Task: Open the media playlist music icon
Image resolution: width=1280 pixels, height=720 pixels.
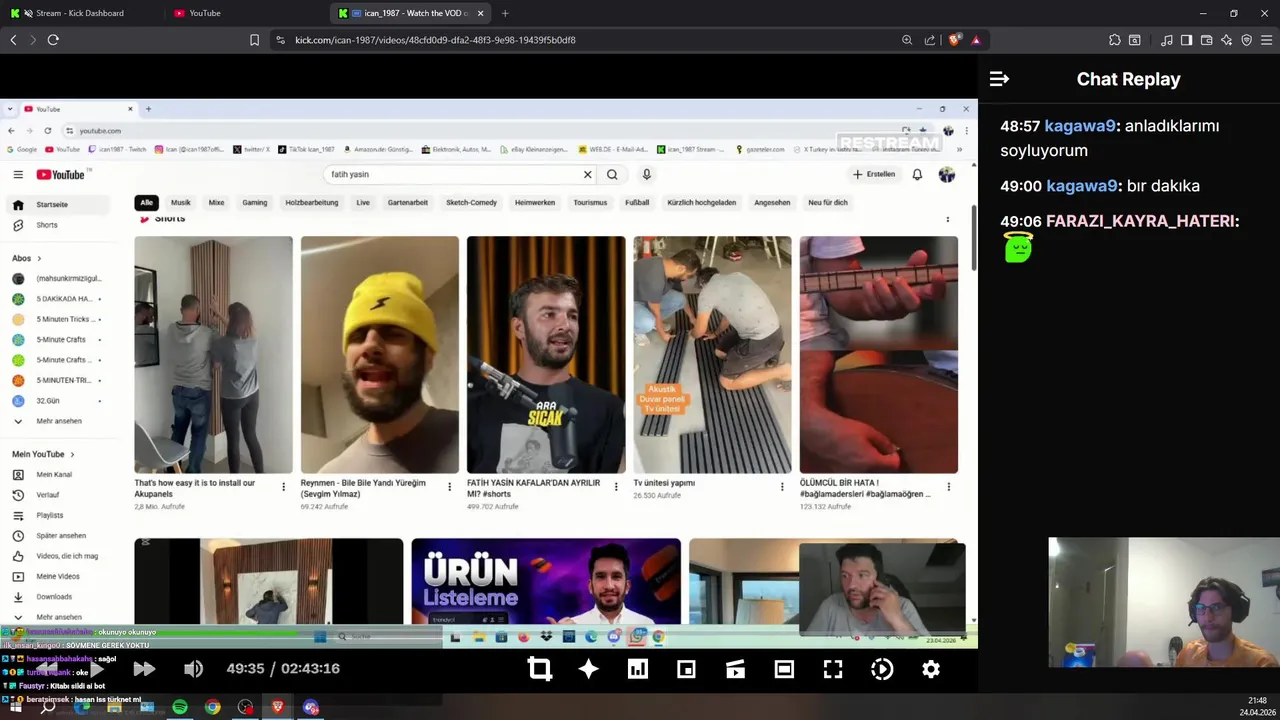Action: click(1167, 40)
